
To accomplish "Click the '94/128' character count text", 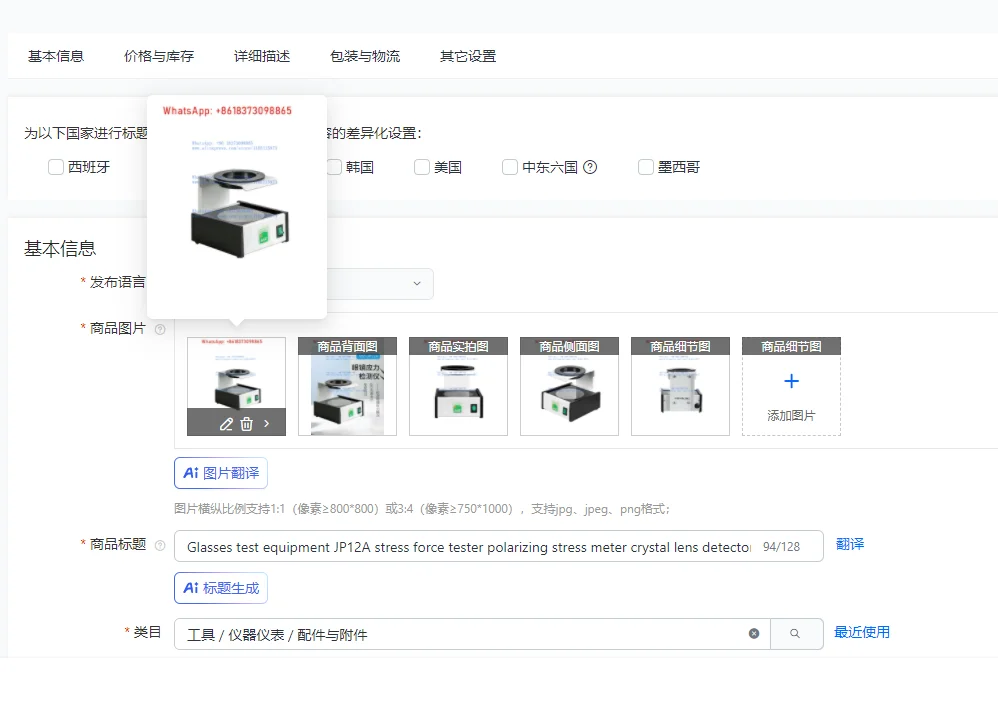I will tap(781, 546).
